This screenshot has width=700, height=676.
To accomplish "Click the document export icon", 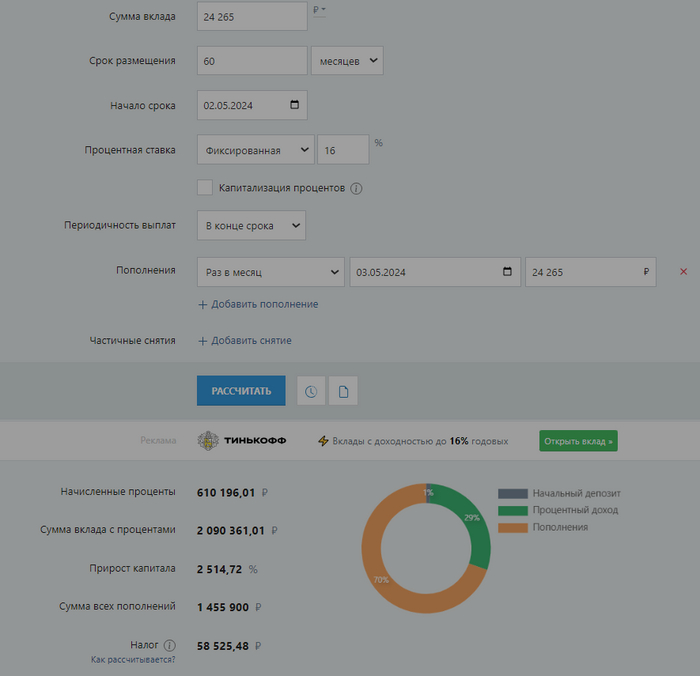I will tap(343, 391).
